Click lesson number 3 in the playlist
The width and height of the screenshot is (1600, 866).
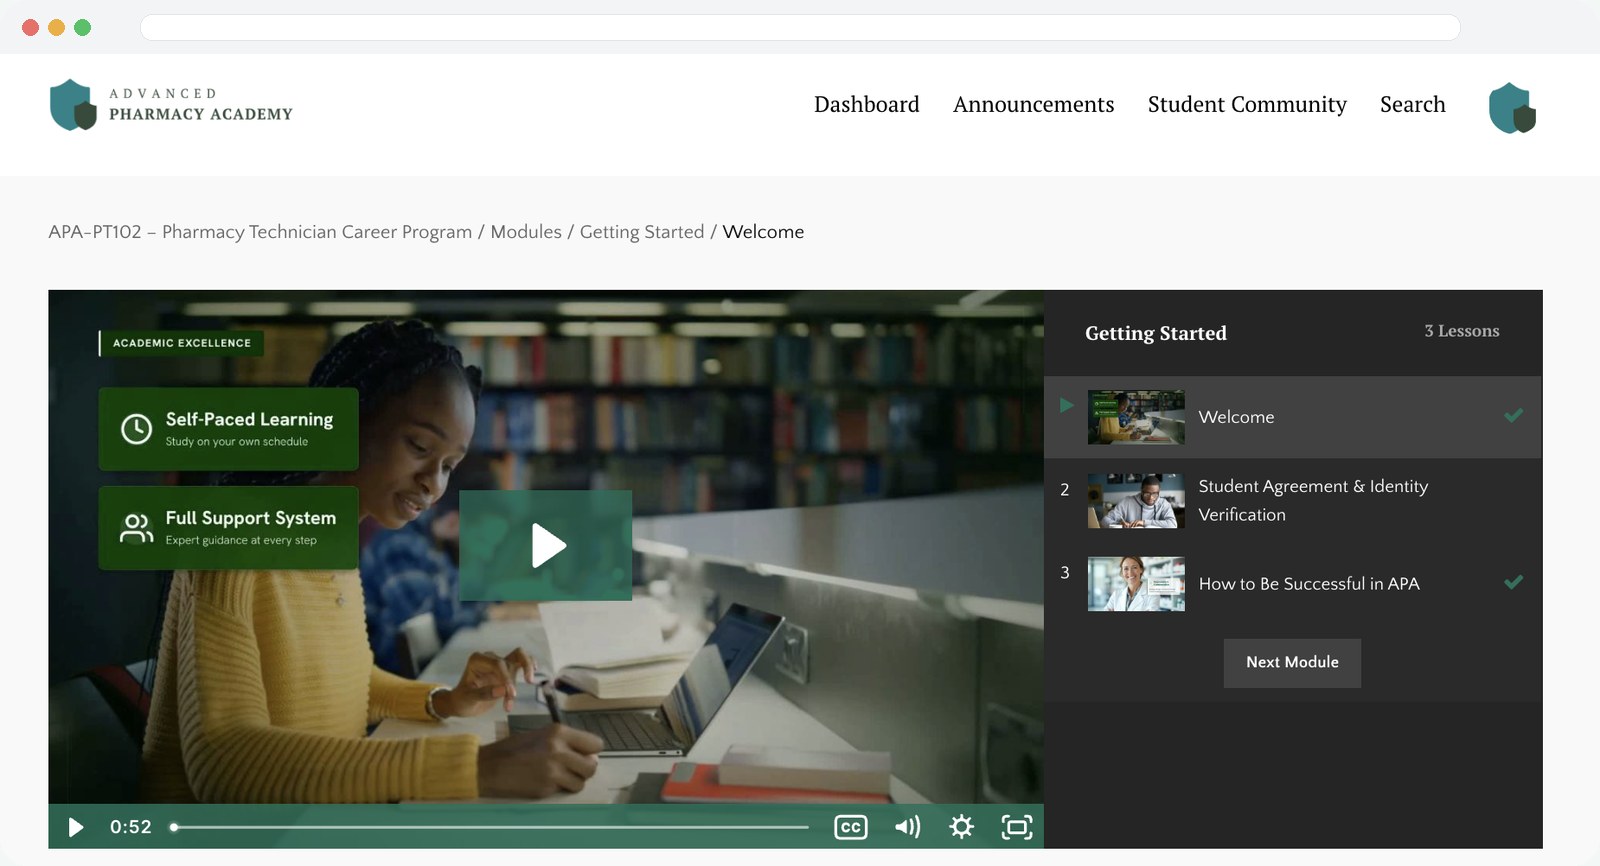tap(1065, 573)
